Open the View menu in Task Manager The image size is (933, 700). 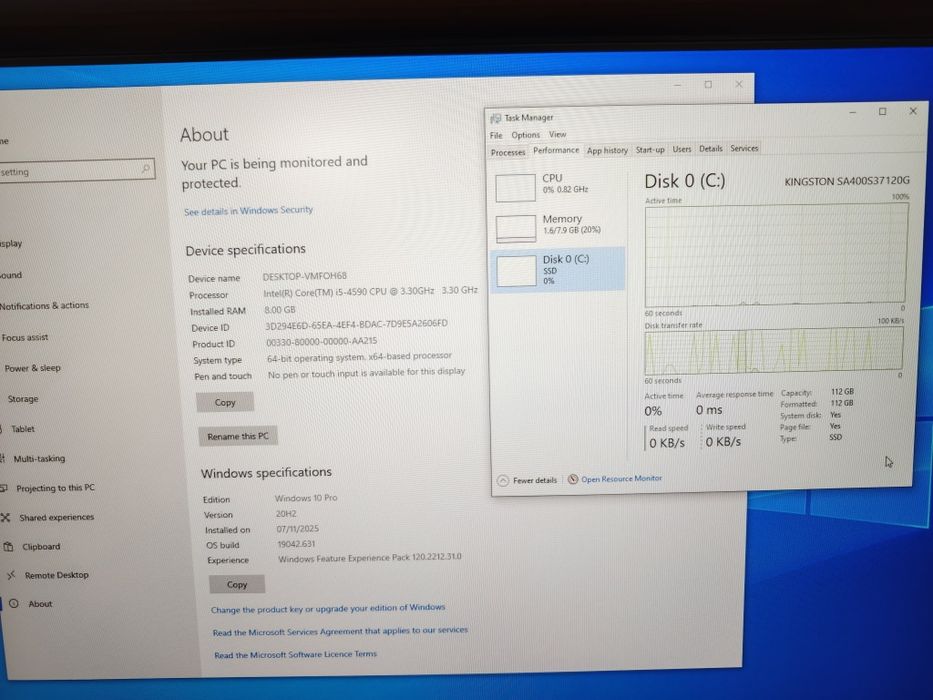tap(558, 135)
